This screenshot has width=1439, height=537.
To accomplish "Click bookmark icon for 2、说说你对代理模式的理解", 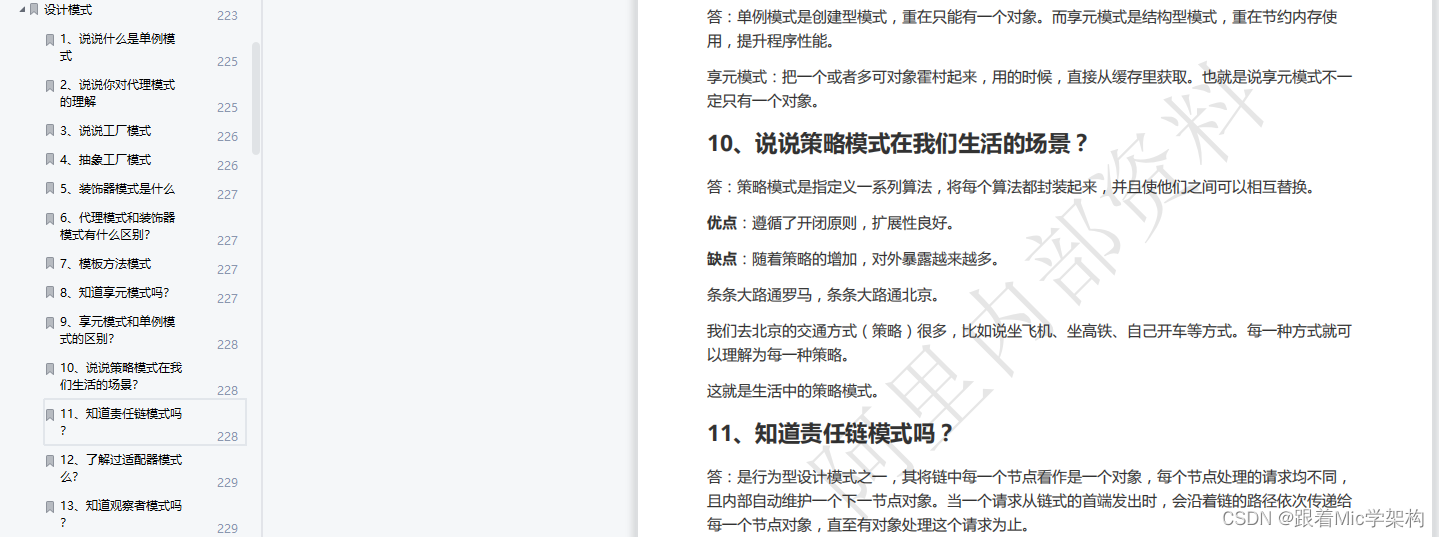I will (x=50, y=86).
